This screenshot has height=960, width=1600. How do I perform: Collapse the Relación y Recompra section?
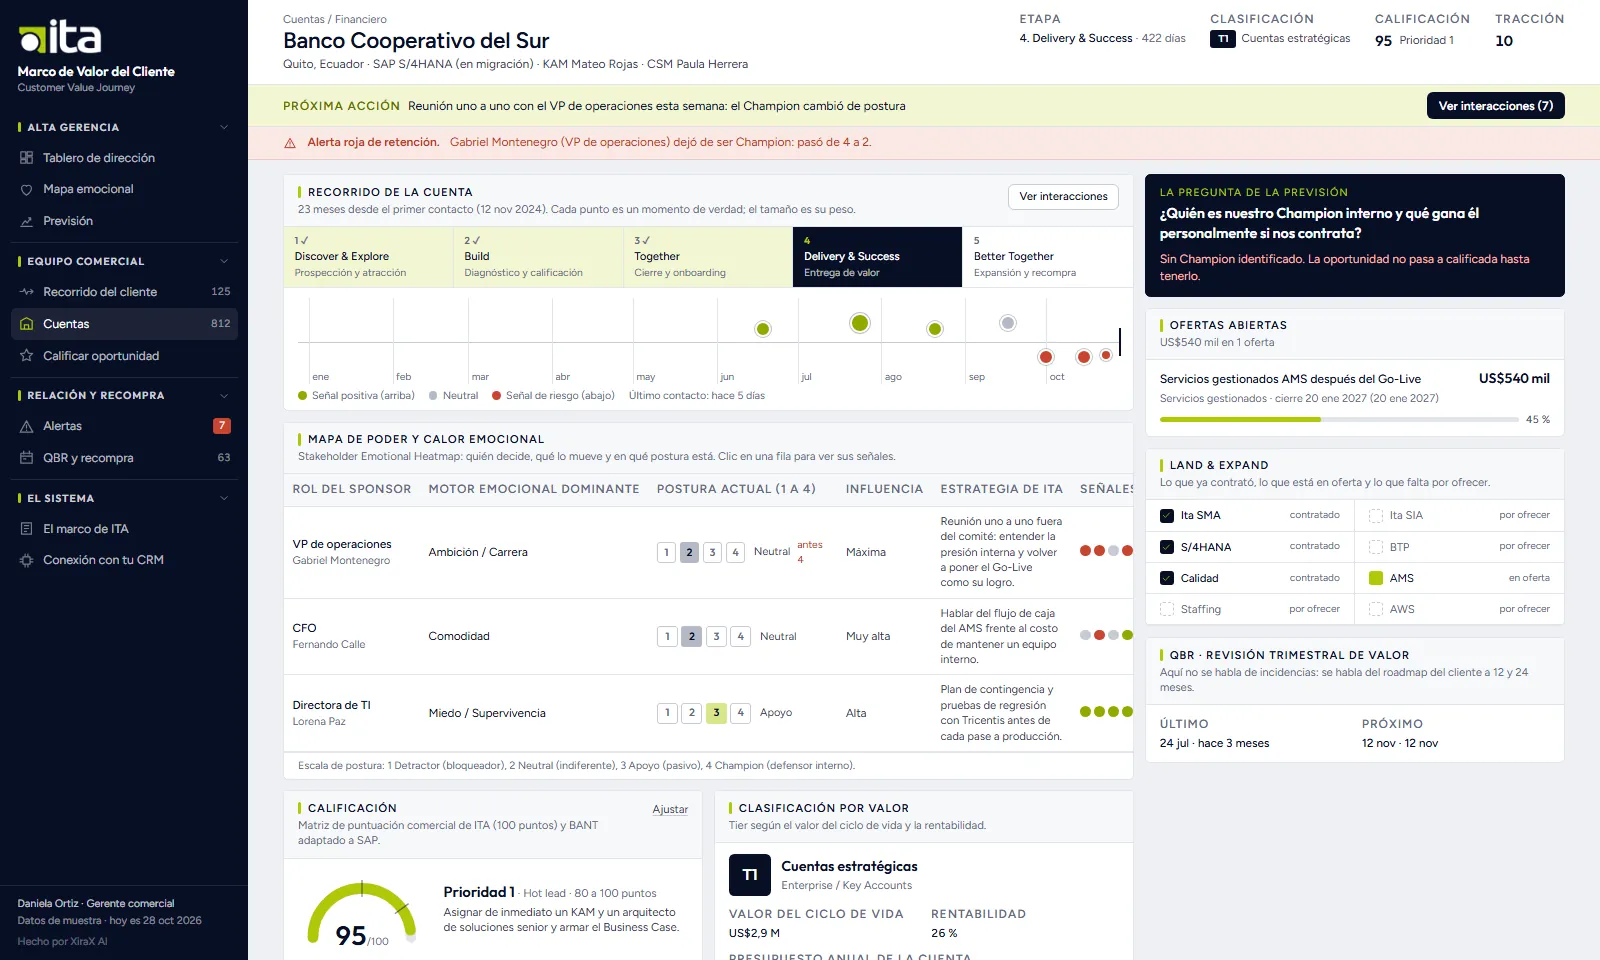[x=224, y=395]
